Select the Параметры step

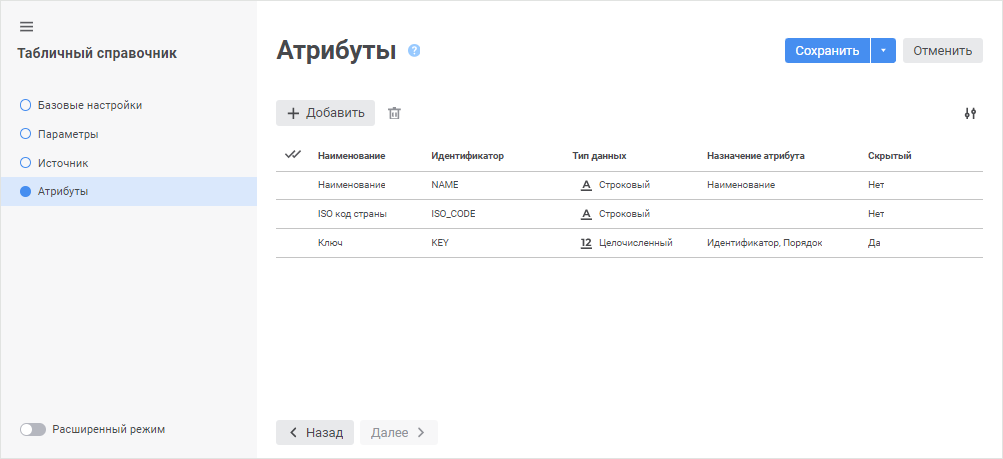pos(67,134)
